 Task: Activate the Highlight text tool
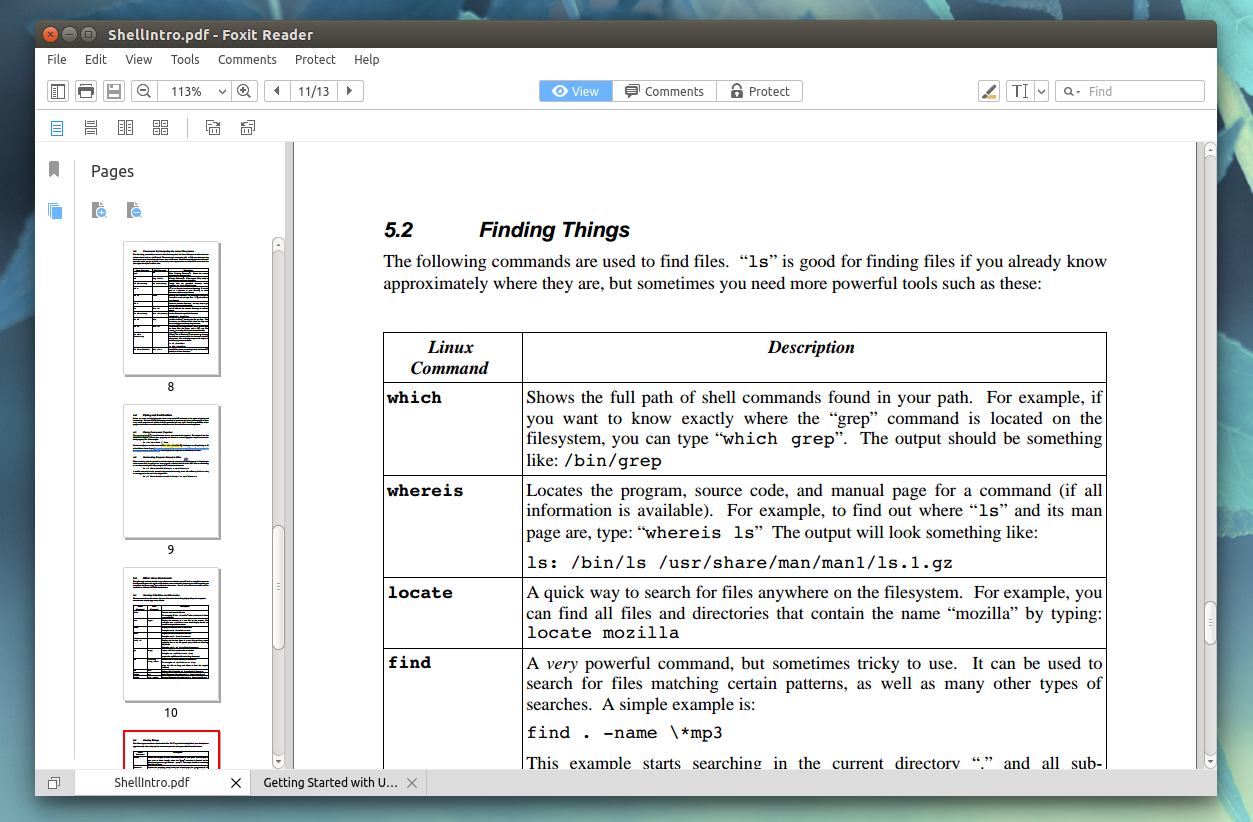coord(988,91)
